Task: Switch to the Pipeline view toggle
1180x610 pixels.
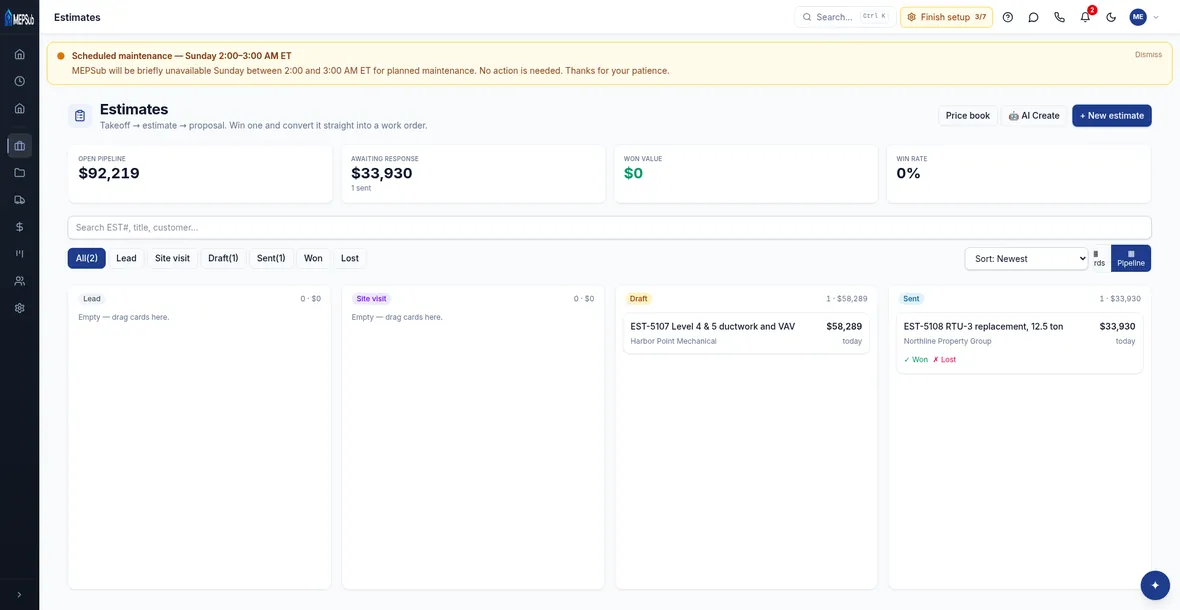Action: click(1130, 259)
